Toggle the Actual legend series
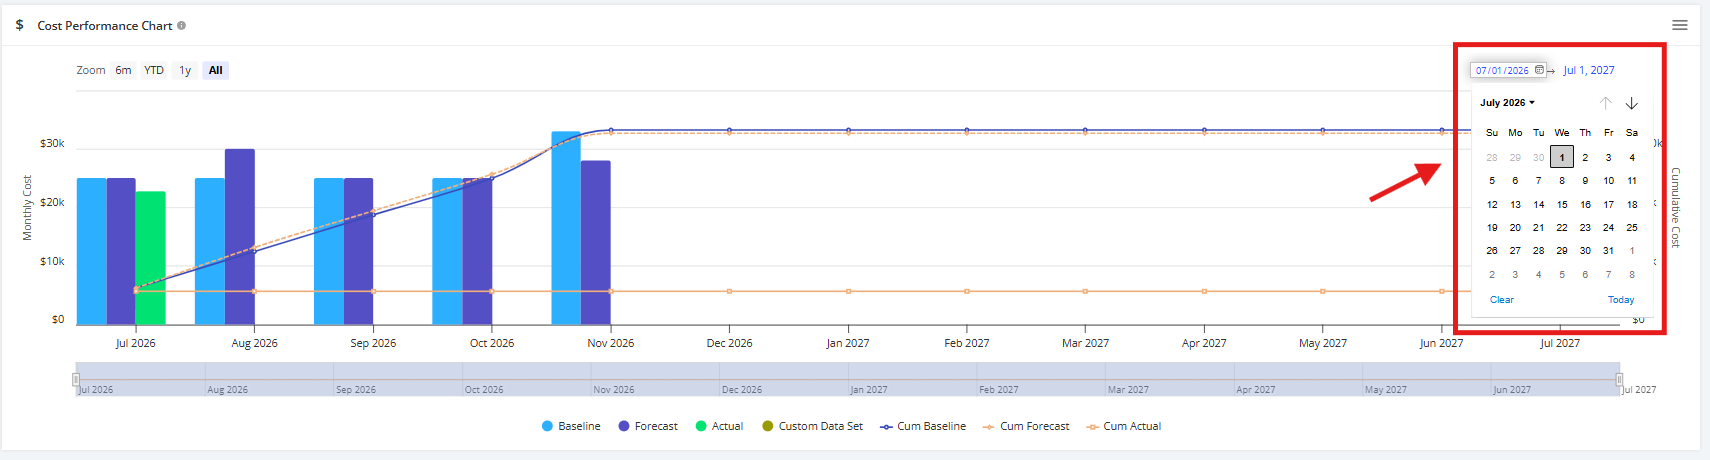This screenshot has height=460, width=1710. click(x=719, y=426)
